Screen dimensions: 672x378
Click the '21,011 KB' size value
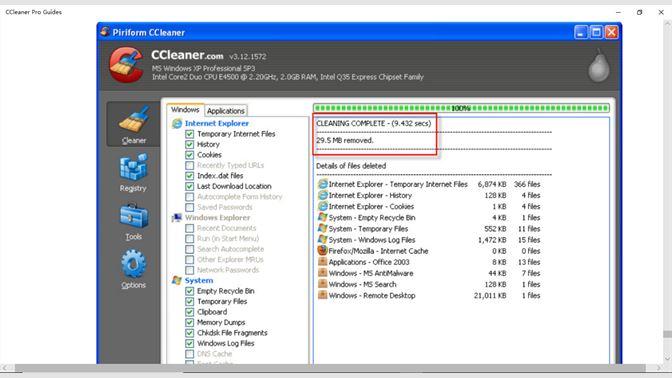point(490,296)
